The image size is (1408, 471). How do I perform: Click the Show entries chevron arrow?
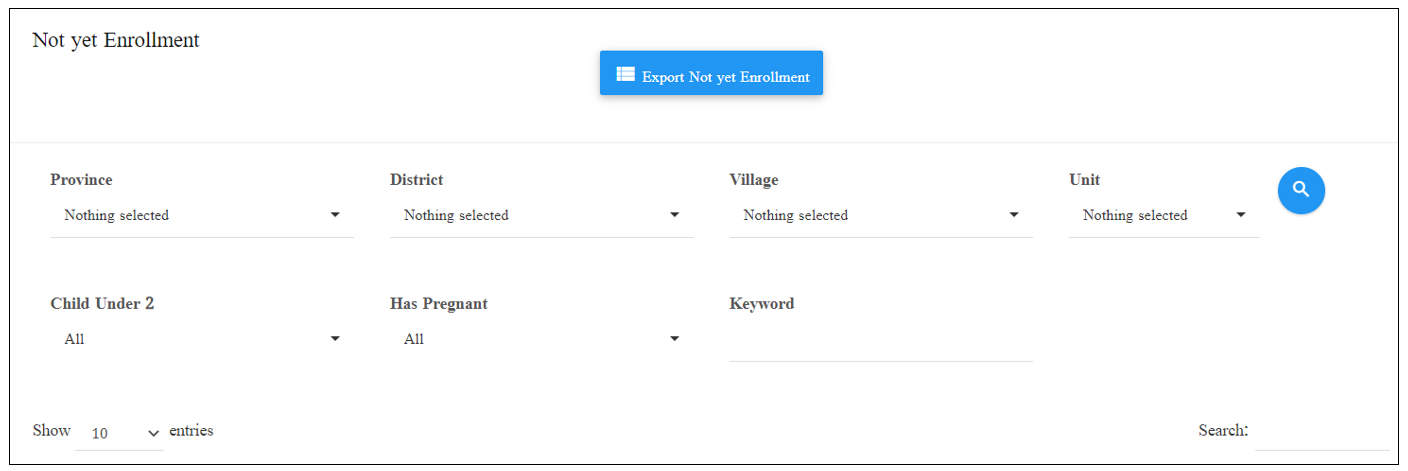click(x=154, y=433)
